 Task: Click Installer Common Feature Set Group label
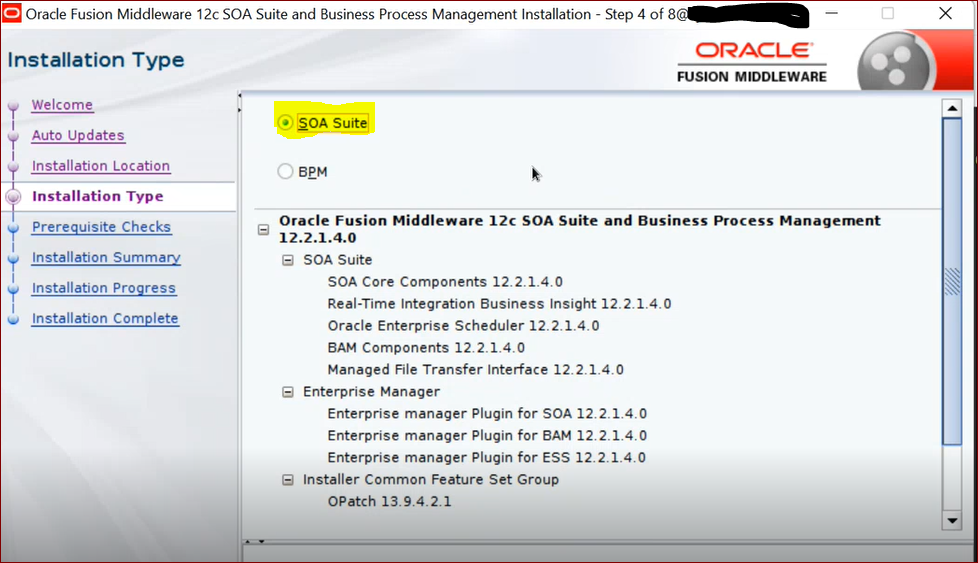pyautogui.click(x=431, y=479)
